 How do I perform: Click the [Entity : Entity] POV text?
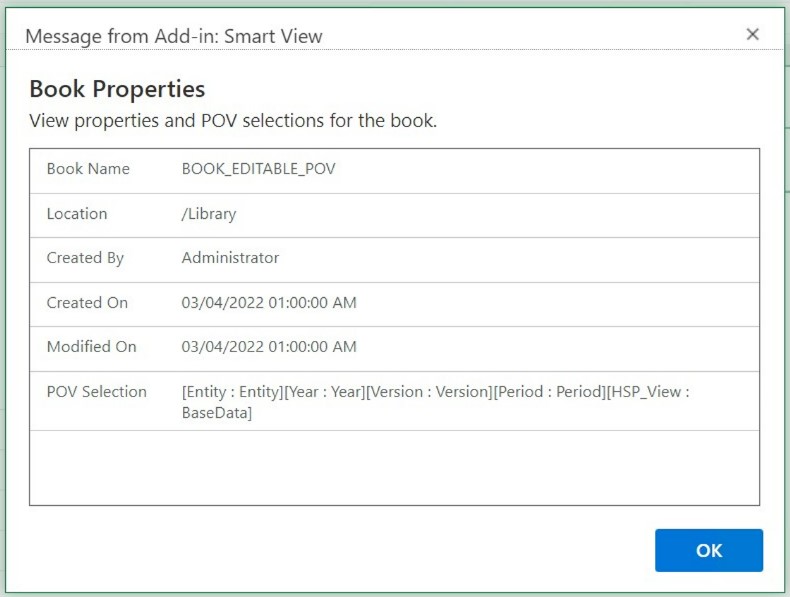coord(232,392)
